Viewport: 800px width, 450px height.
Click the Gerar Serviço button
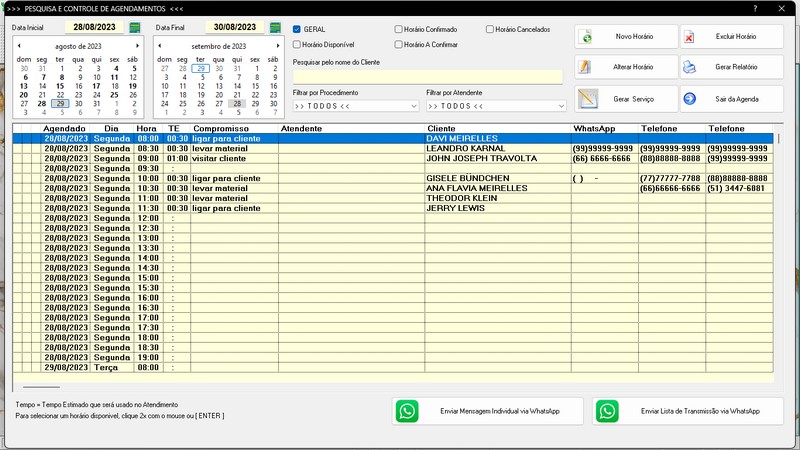(x=626, y=98)
